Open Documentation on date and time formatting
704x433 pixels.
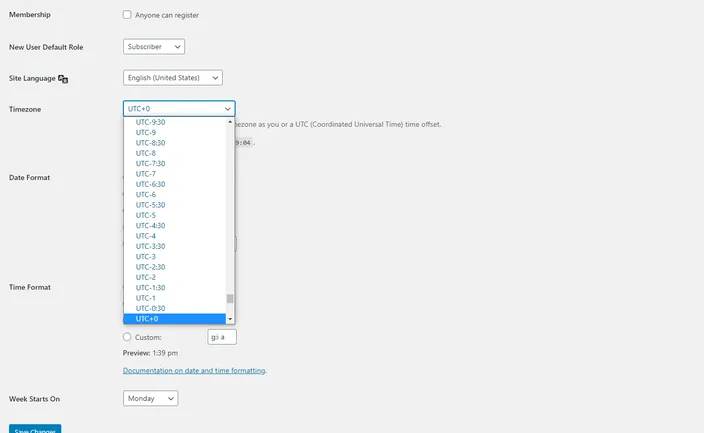[194, 371]
